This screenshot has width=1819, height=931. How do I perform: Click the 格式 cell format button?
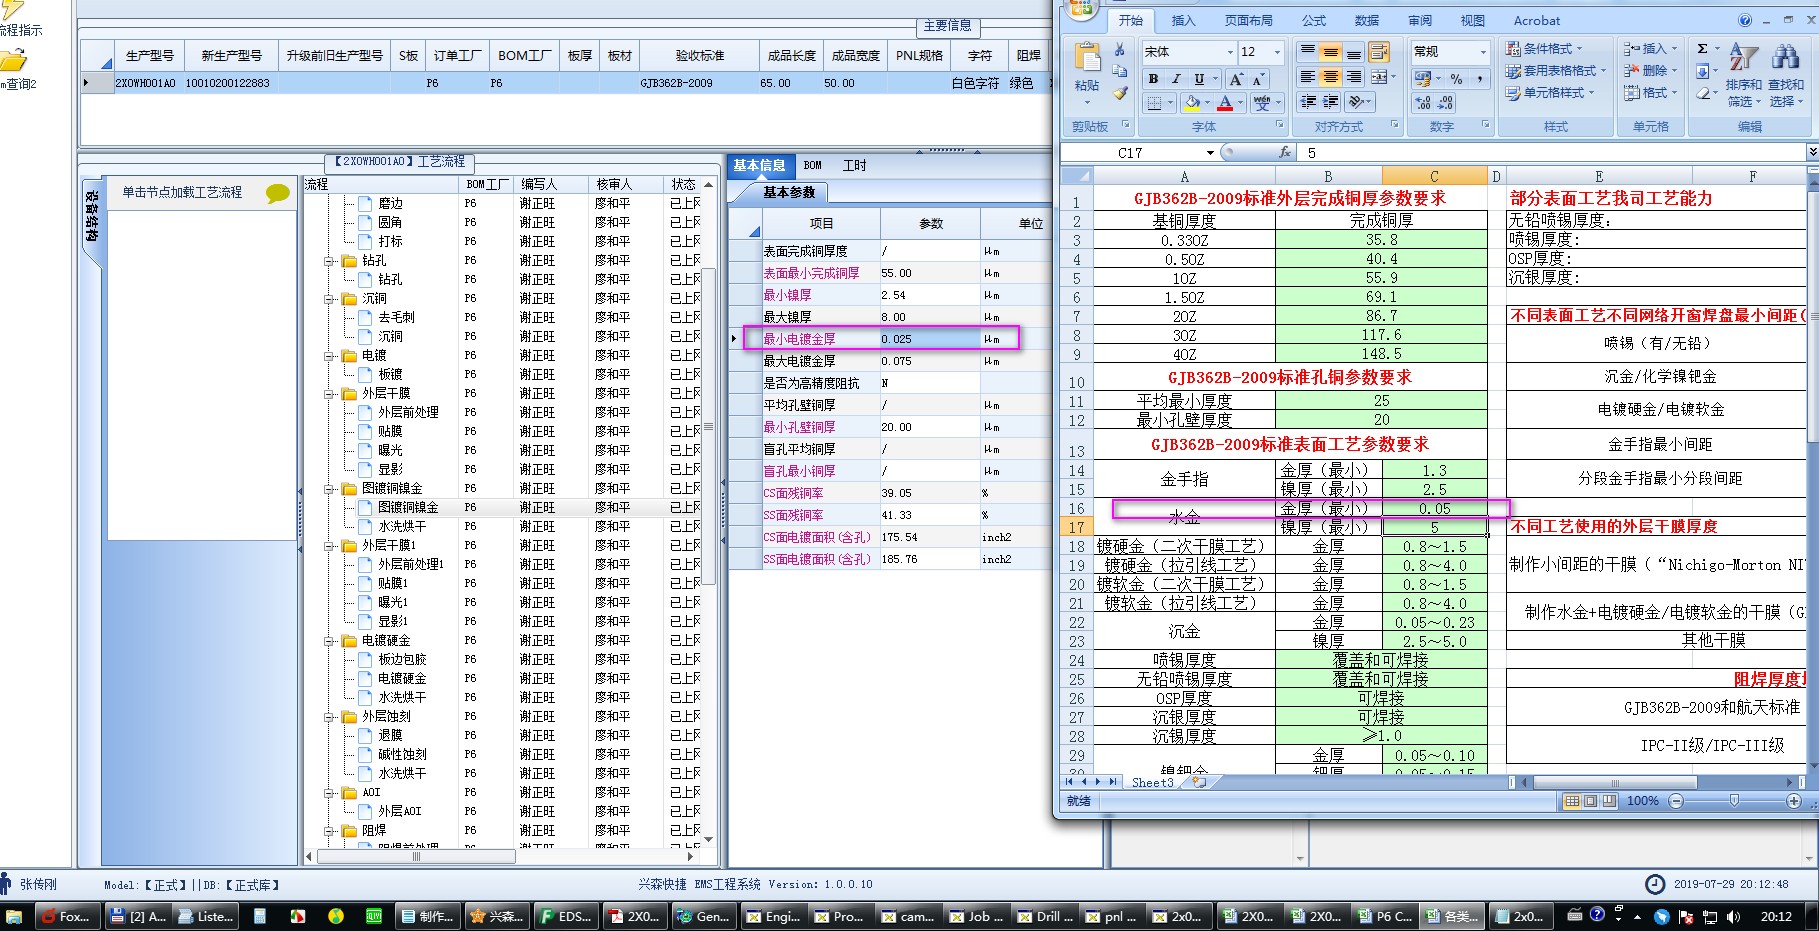1648,93
